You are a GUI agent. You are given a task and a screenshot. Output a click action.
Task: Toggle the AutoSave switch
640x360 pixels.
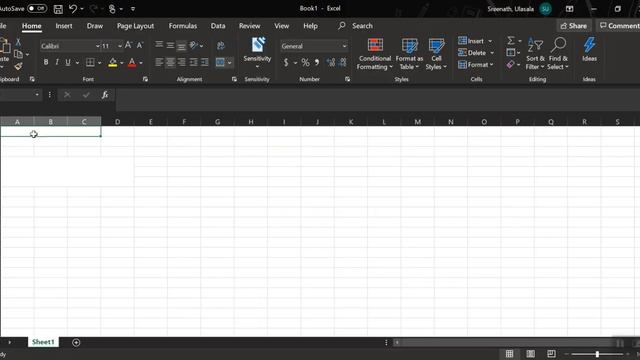(x=37, y=9)
